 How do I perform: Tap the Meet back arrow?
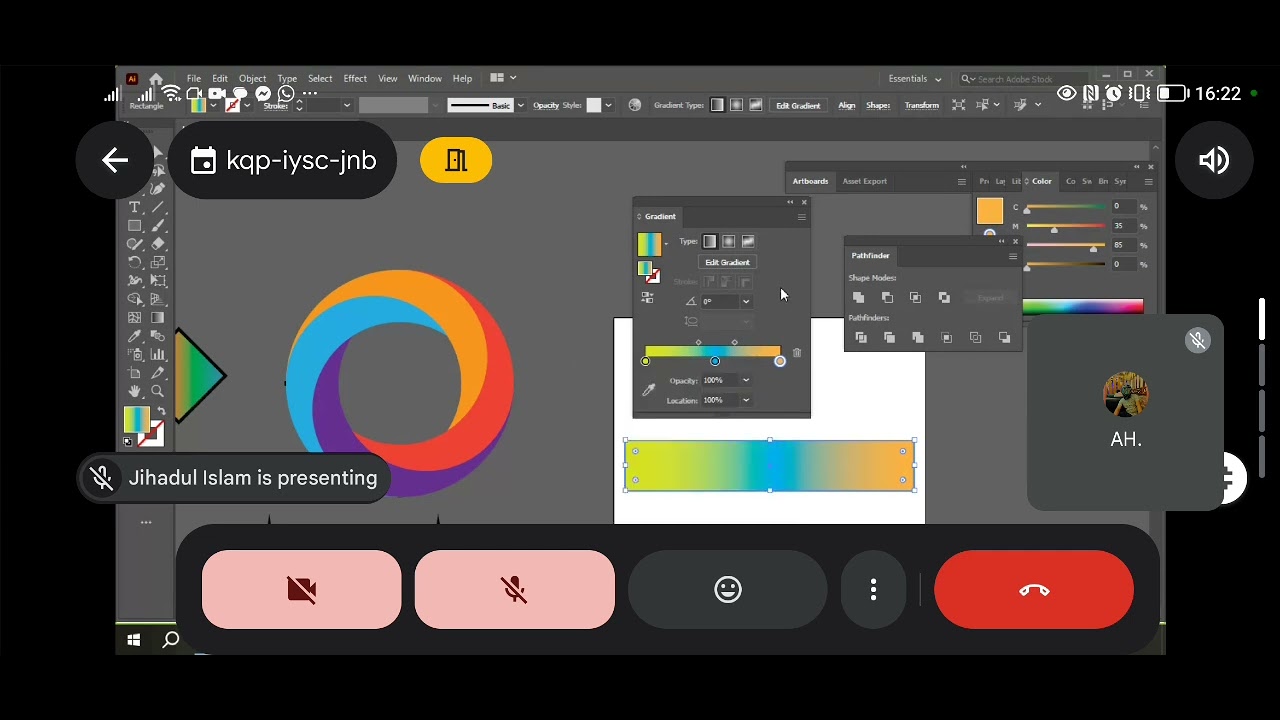[x=115, y=160]
